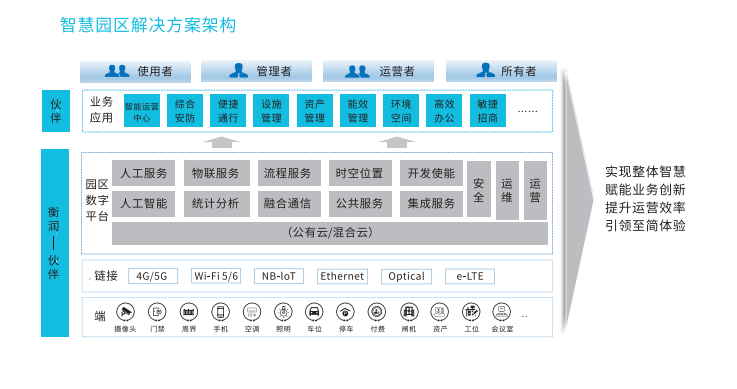This screenshot has width=737, height=389.
Task: Click the 综合安防 application tile
Action: pyautogui.click(x=185, y=111)
